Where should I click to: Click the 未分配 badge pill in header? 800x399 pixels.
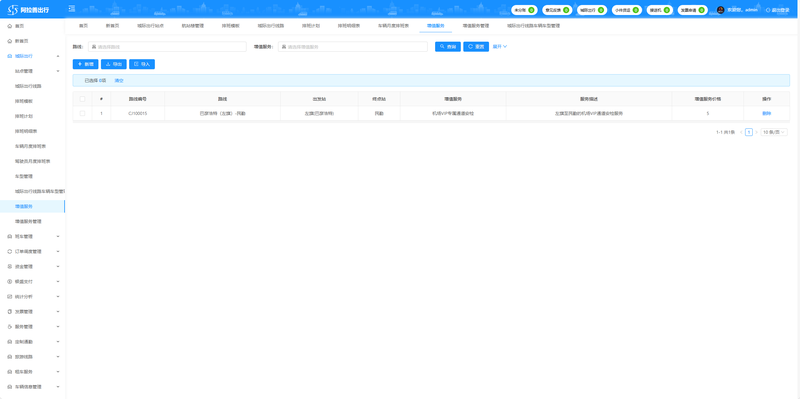(524, 10)
